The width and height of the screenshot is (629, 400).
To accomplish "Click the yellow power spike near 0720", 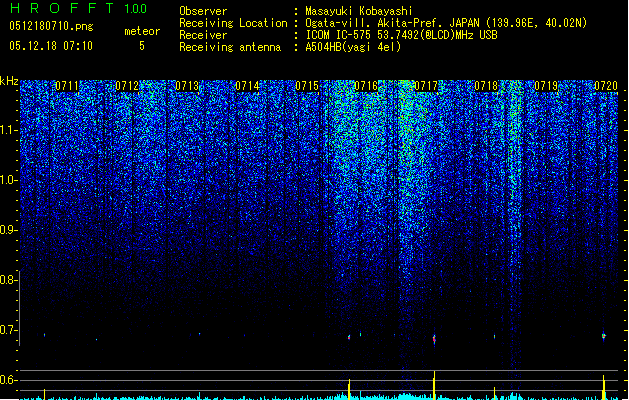I will click(x=604, y=387).
